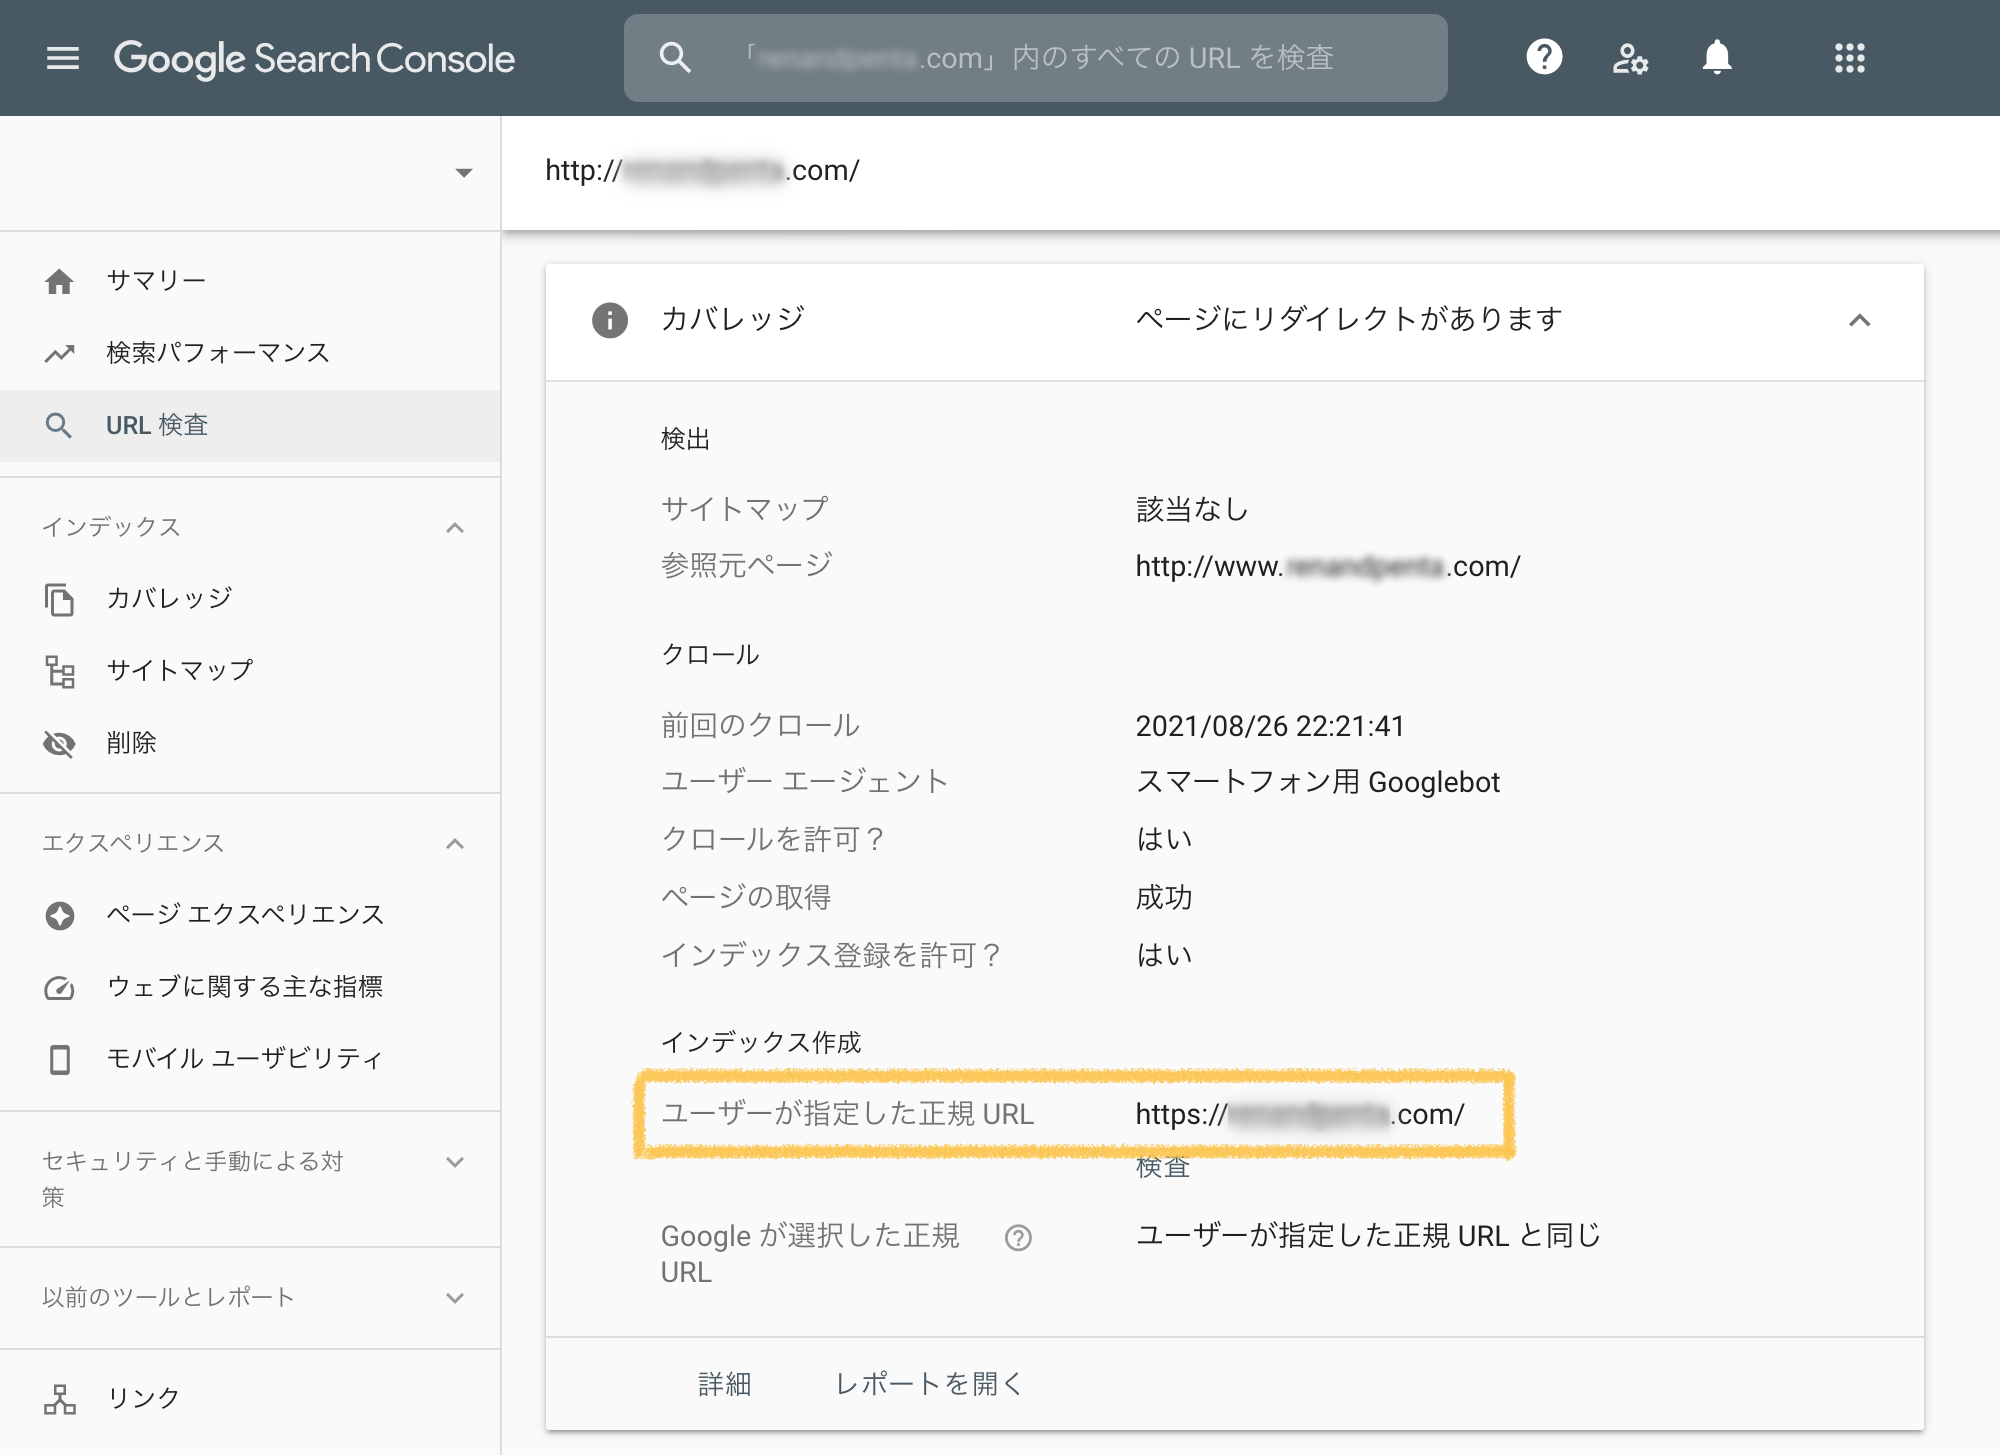Expand セキュリティと手動による対策 section
Viewport: 2000px width, 1455px height.
[455, 1162]
